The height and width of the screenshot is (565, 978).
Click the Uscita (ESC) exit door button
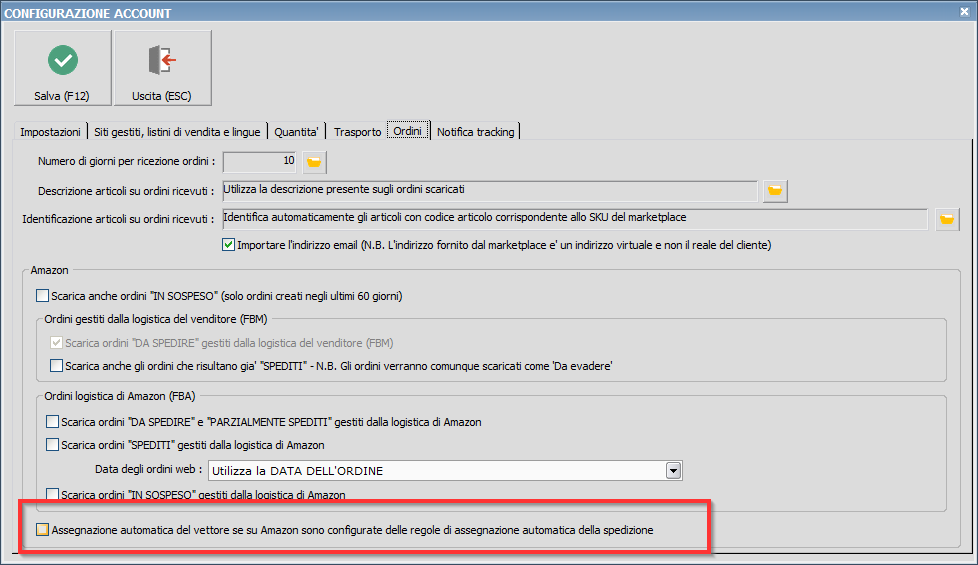click(162, 68)
